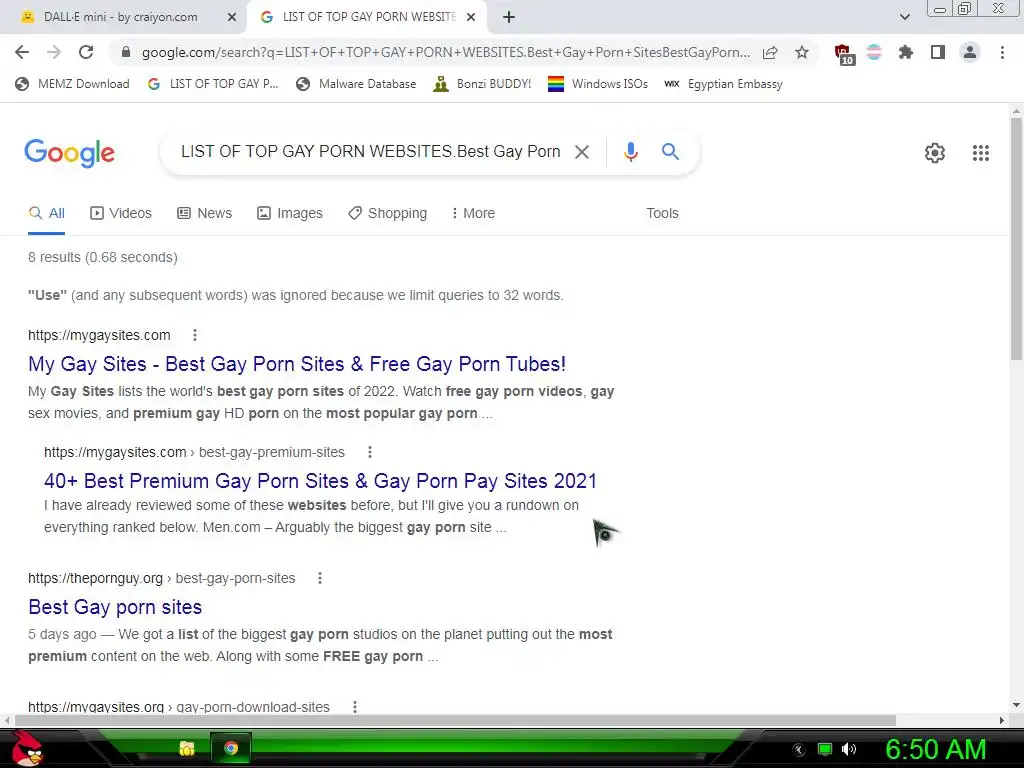Close the Google search results tab

pos(471,17)
